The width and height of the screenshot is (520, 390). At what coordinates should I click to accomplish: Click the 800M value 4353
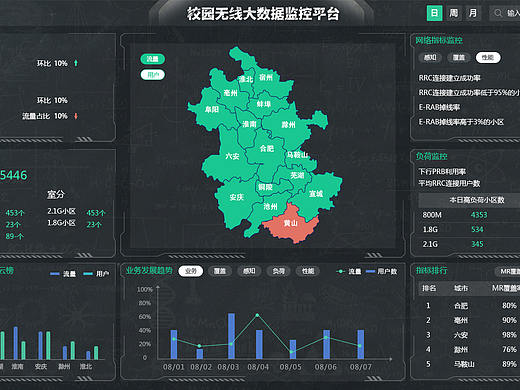479,215
